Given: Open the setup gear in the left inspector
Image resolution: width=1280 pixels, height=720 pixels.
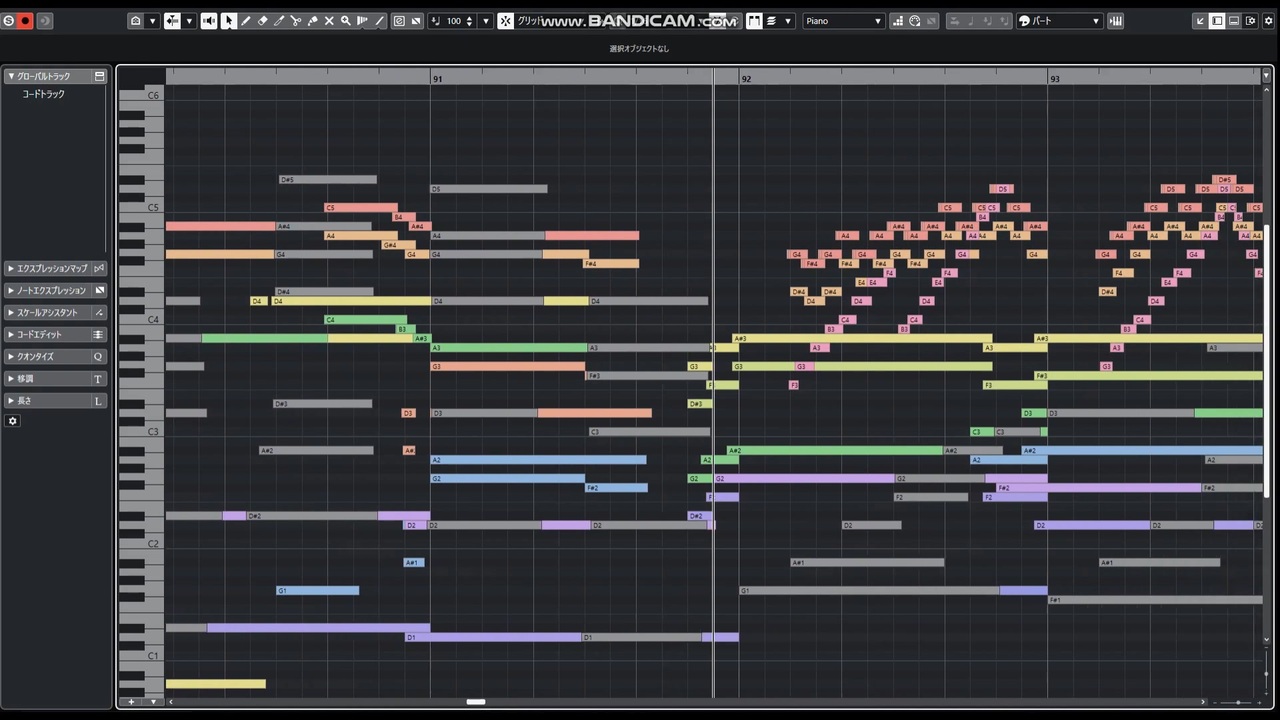Looking at the screenshot, I should coord(12,421).
